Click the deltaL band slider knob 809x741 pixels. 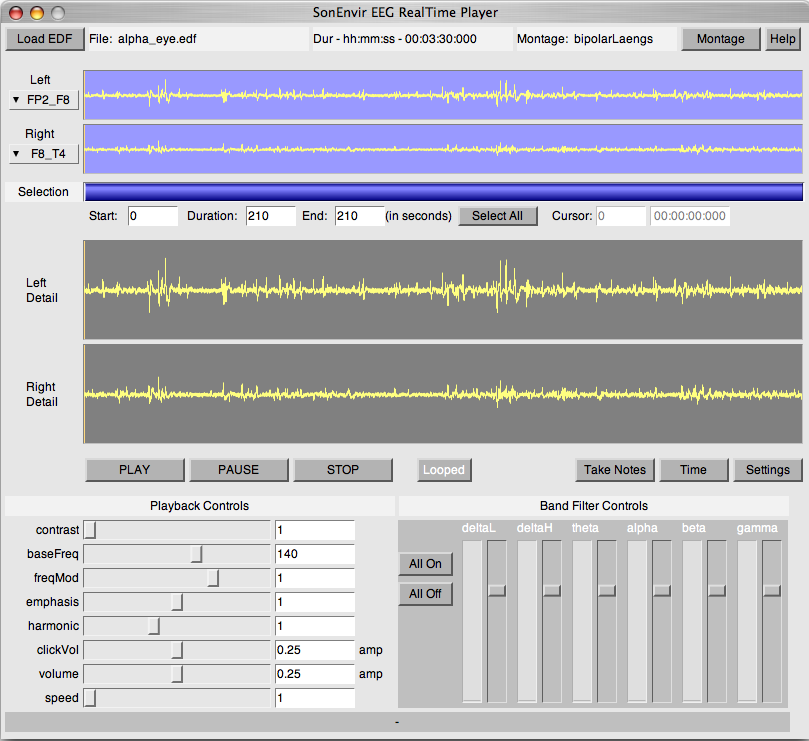(497, 590)
